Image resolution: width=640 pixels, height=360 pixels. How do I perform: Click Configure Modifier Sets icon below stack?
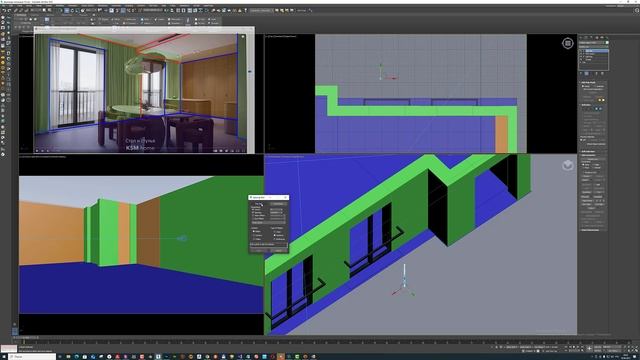tap(602, 73)
